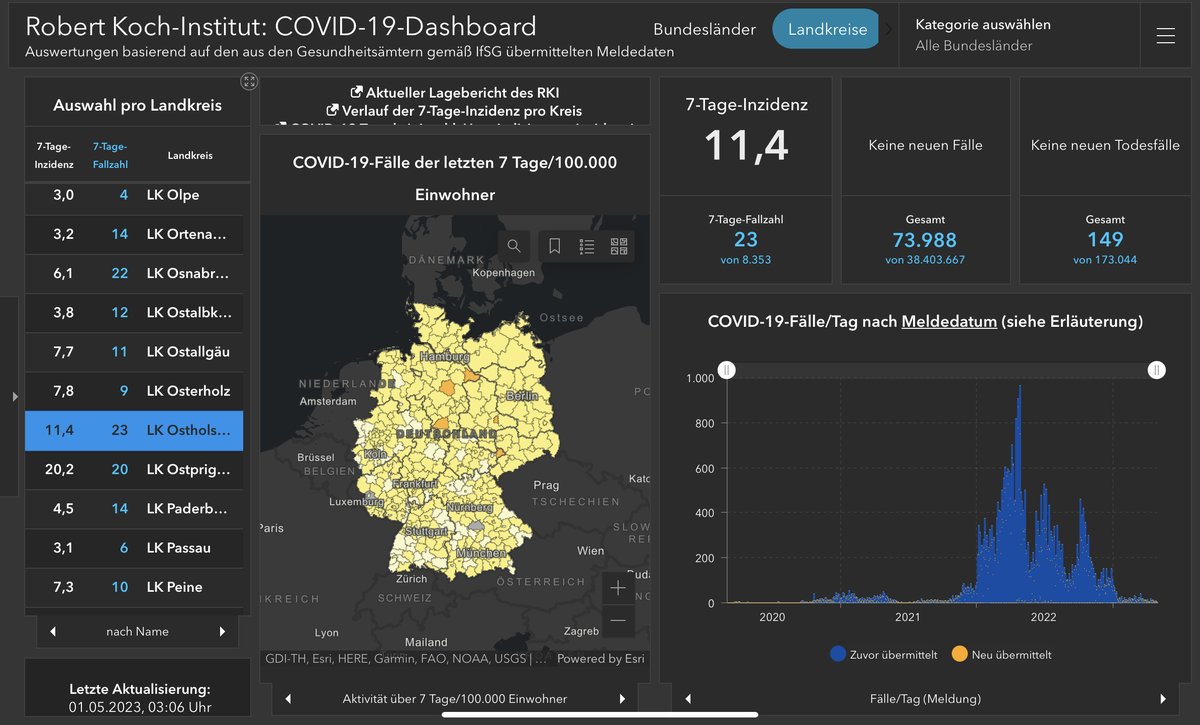Select LK Passau row
This screenshot has width=1200, height=725.
(134, 548)
